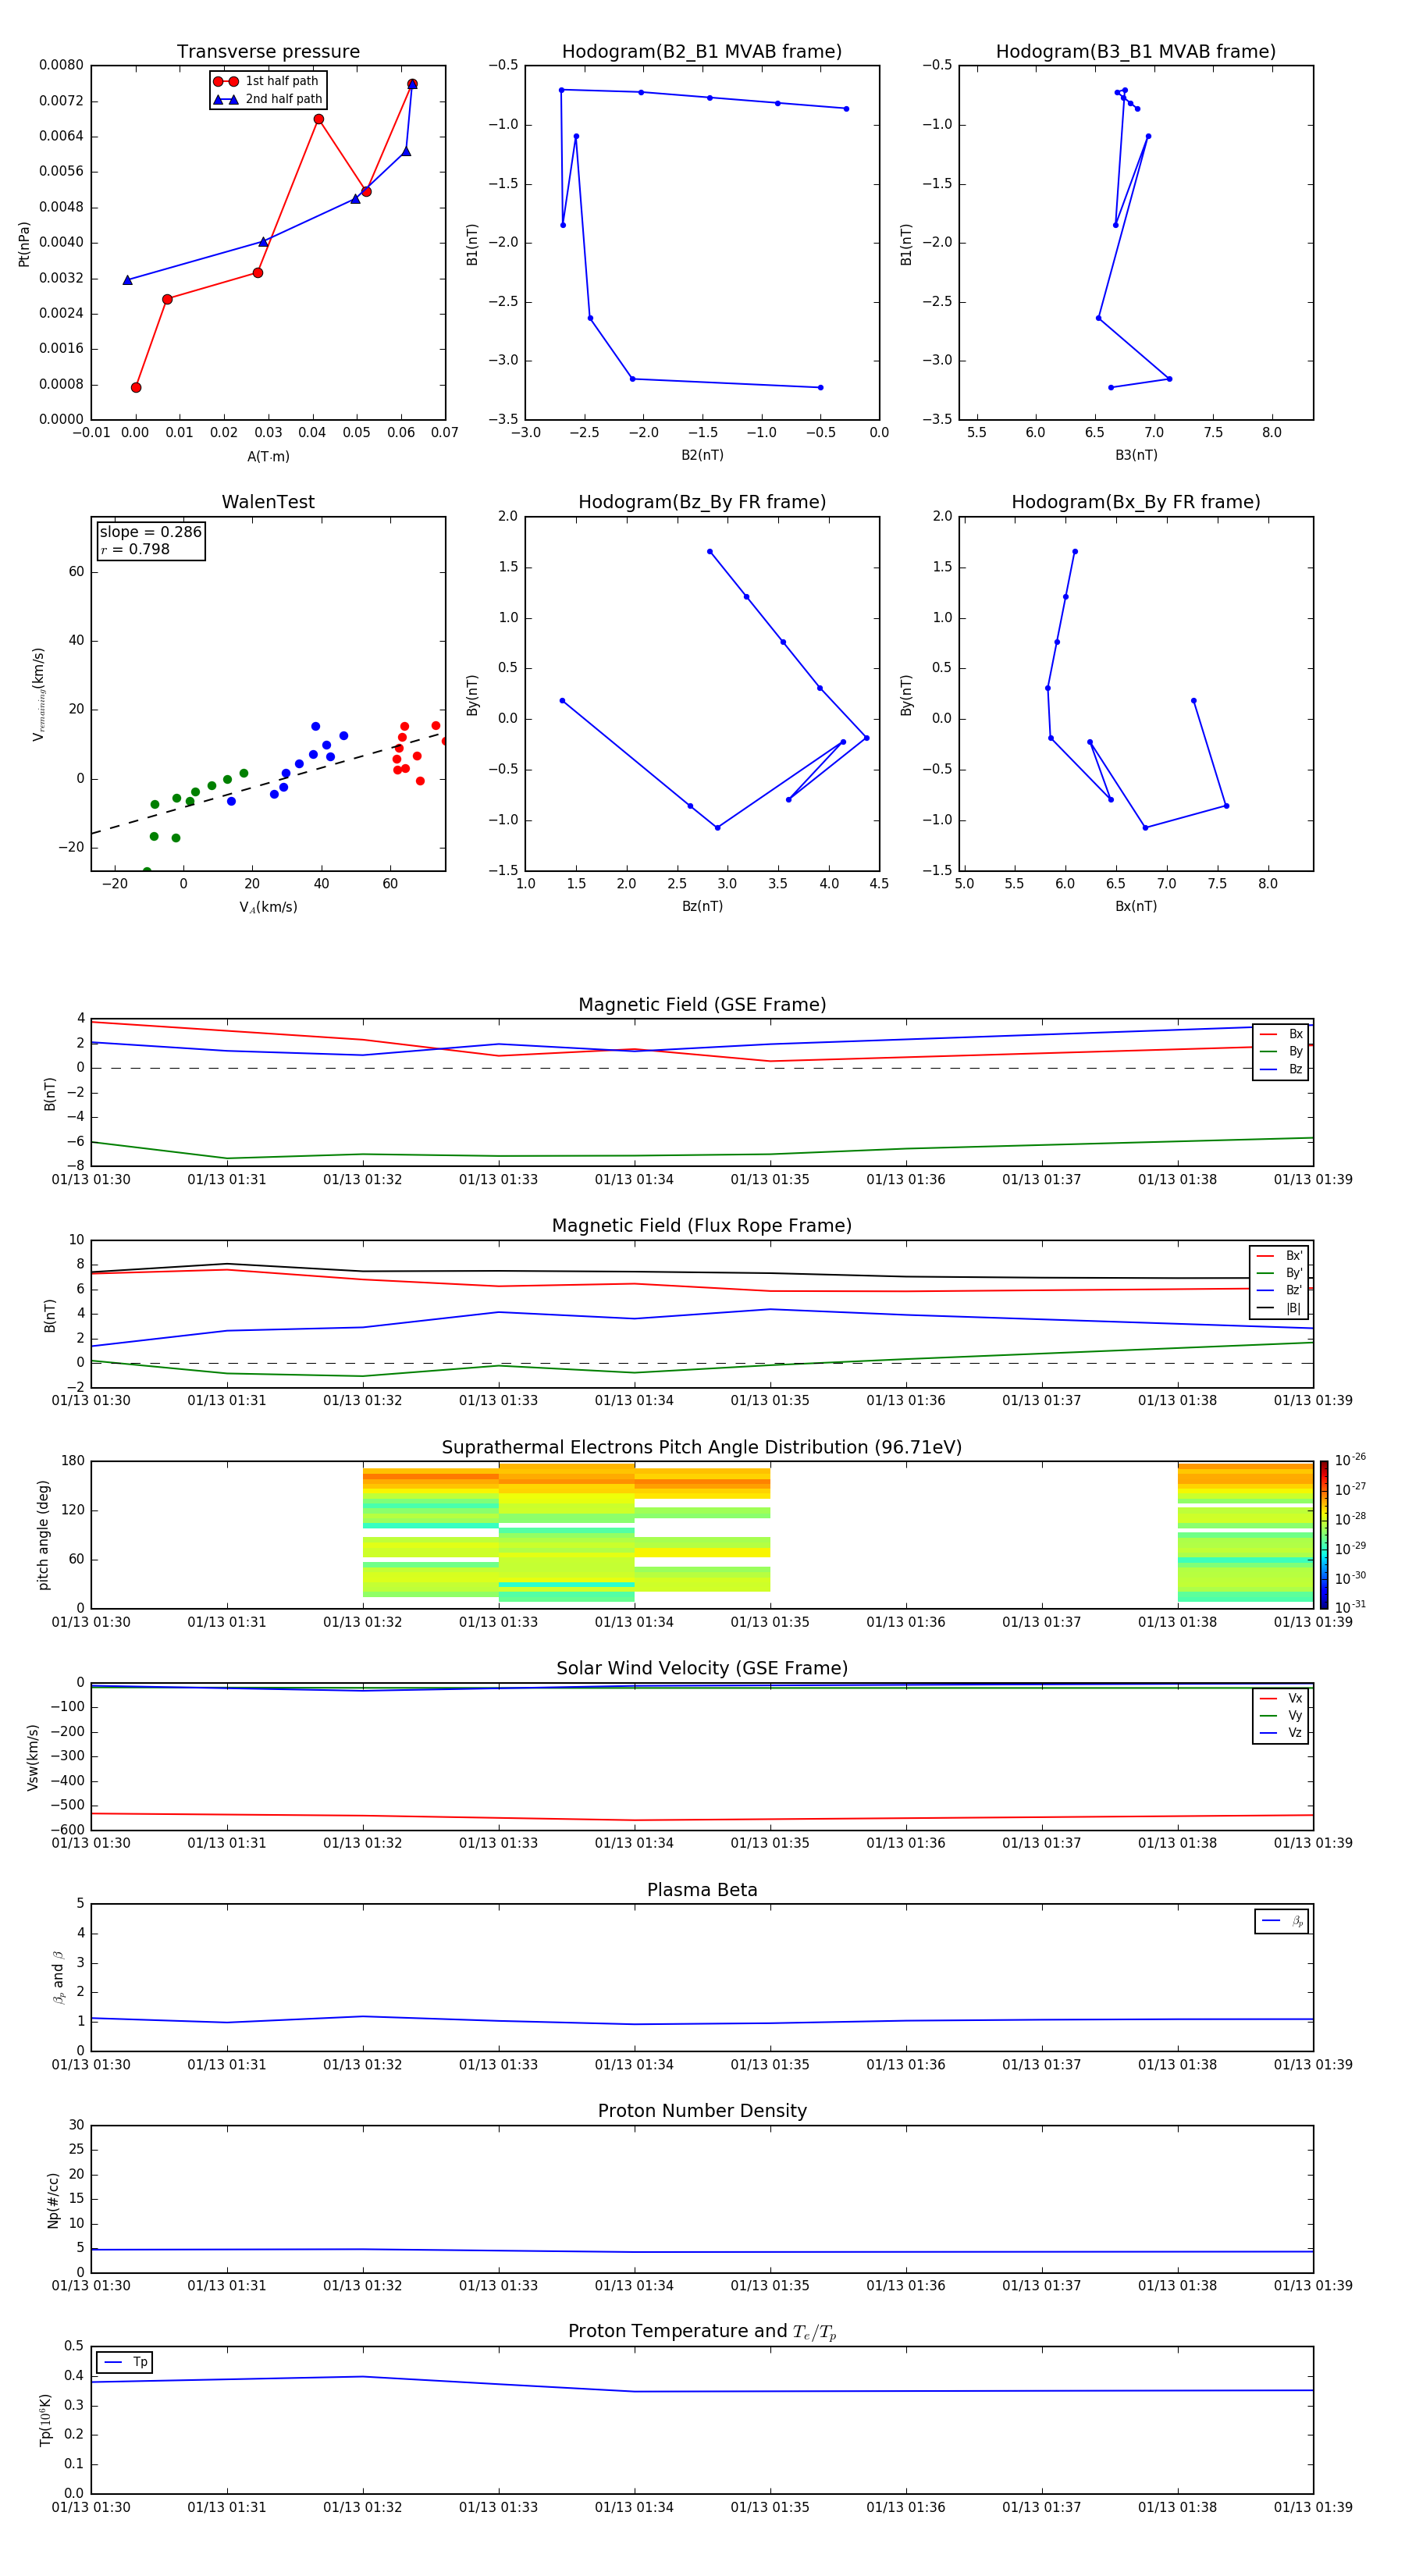Image resolution: width=1405 pixels, height=2576 pixels.
Task: Click the topmost red point in Transverse pressure
Action: [412, 84]
